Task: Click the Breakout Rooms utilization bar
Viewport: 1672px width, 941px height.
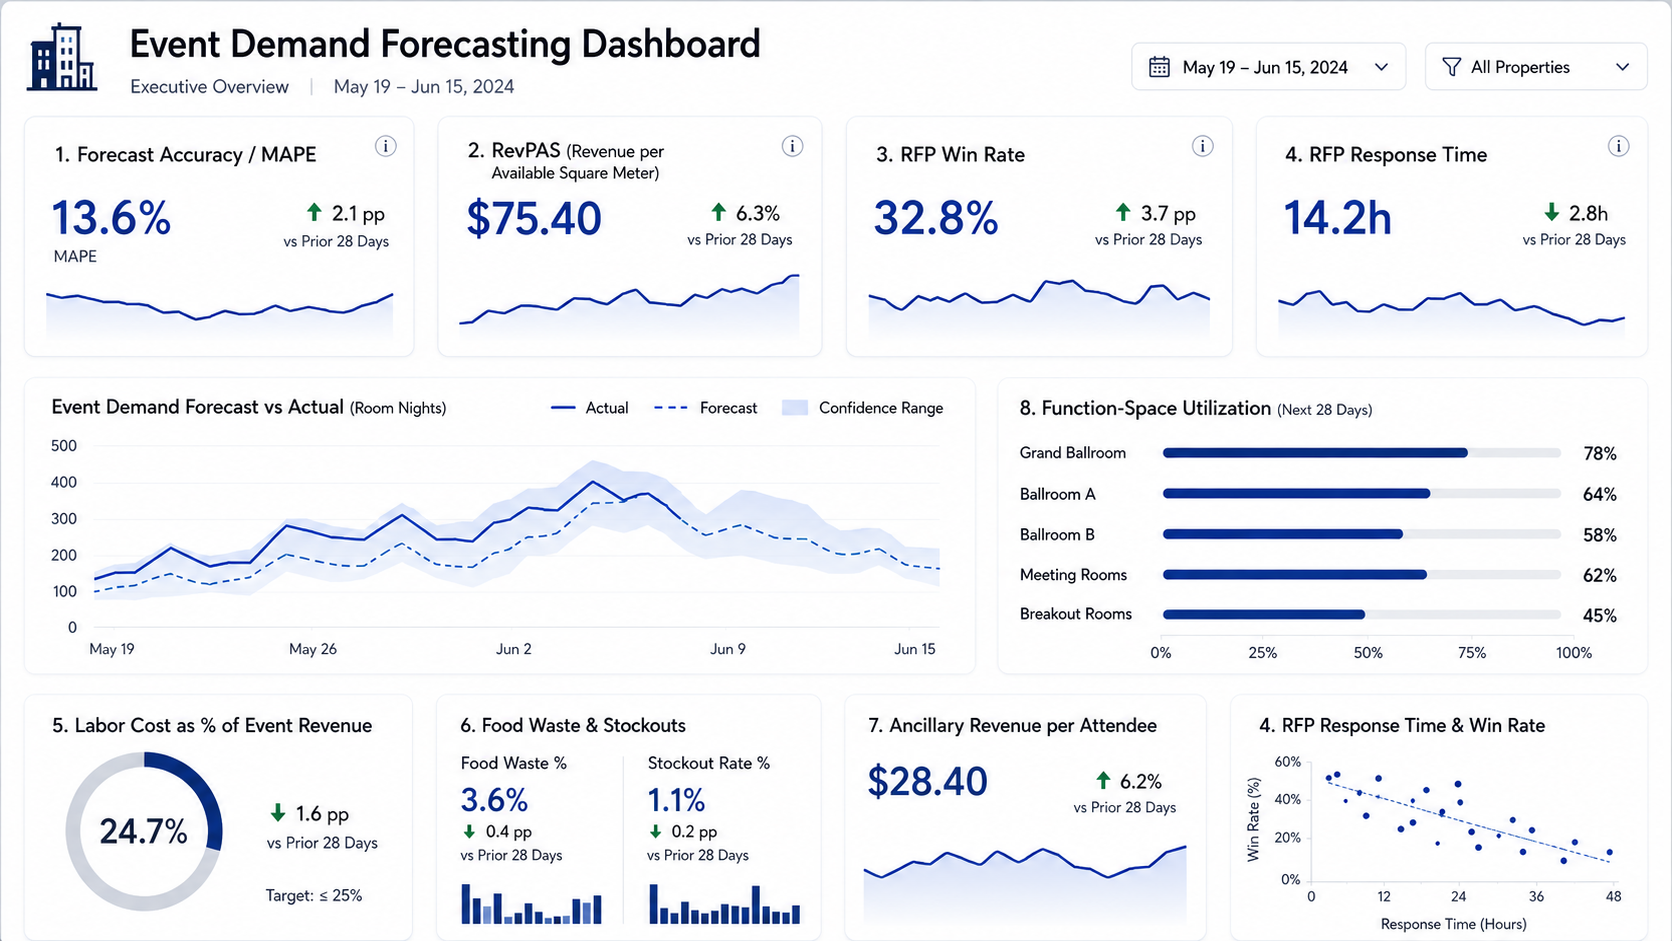Action: (x=1361, y=614)
